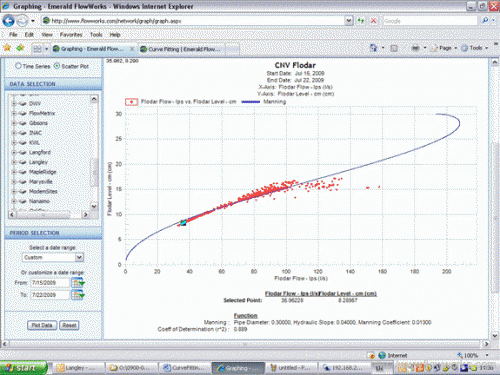Screen dimensions: 500x375
Task: Click the Refresh page icon
Action: [361, 21]
